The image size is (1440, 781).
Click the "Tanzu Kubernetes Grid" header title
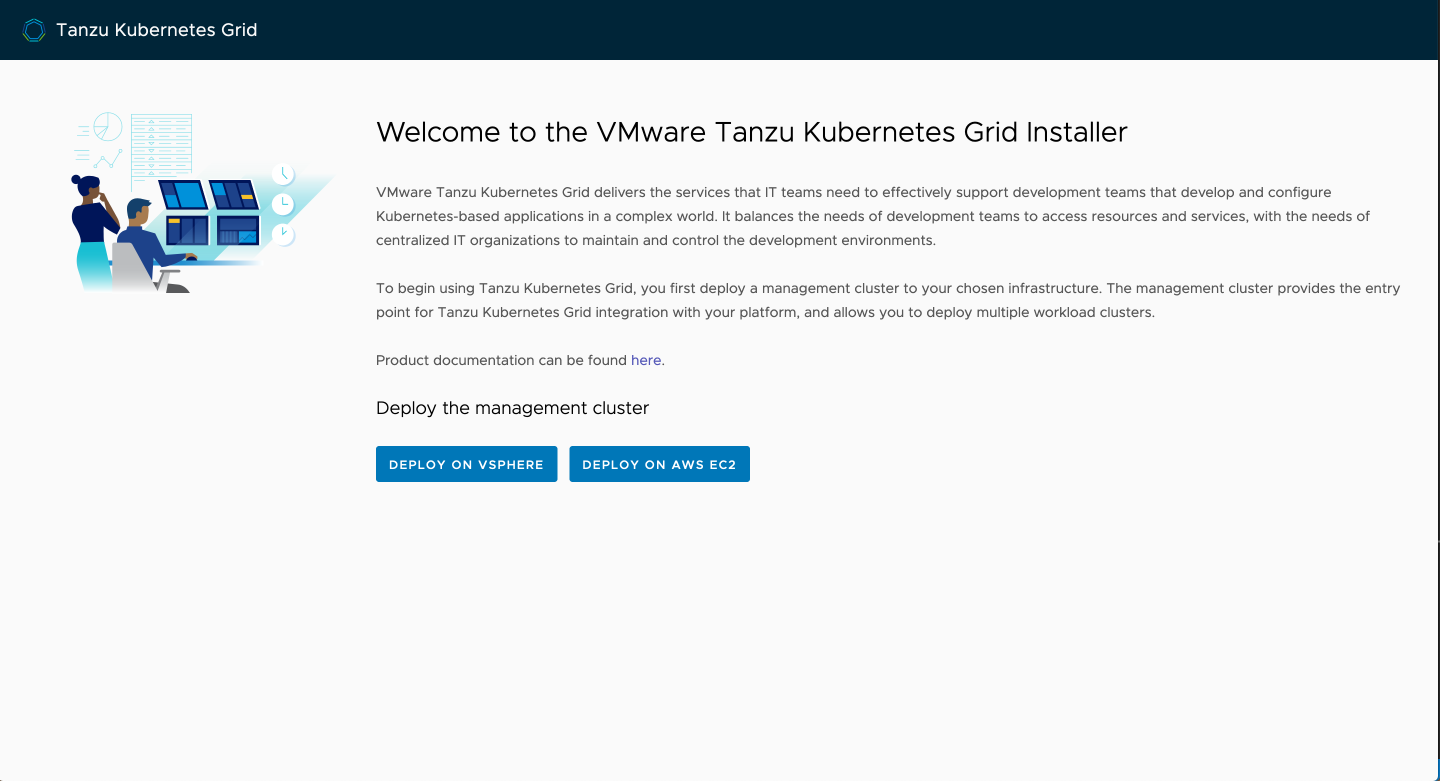click(x=156, y=30)
